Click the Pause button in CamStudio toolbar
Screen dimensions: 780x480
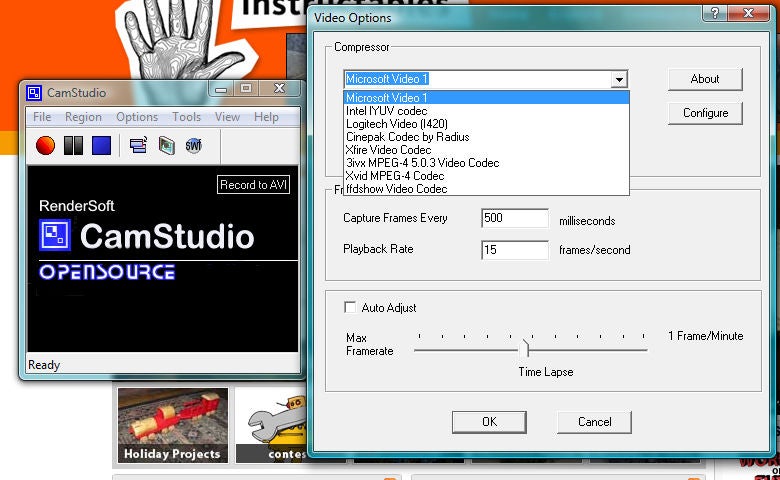click(x=73, y=146)
